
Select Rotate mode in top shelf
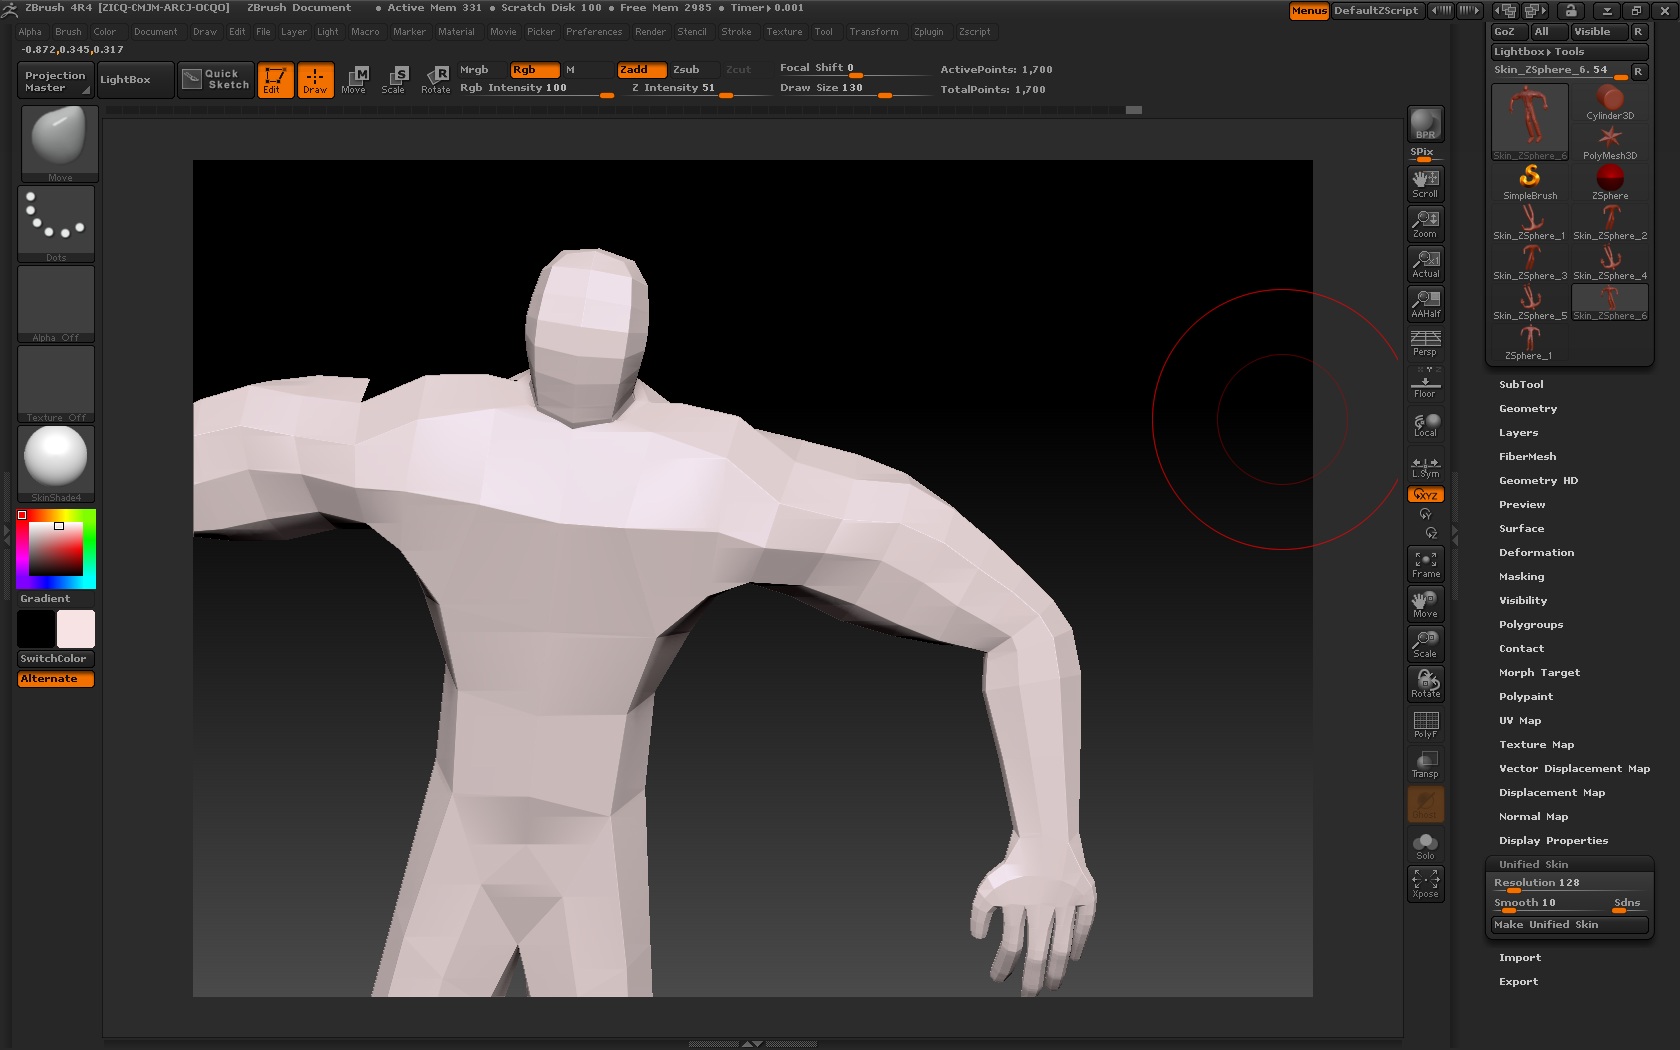point(435,80)
